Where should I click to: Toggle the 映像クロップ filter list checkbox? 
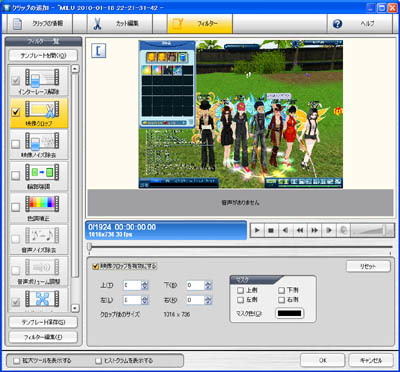point(16,112)
